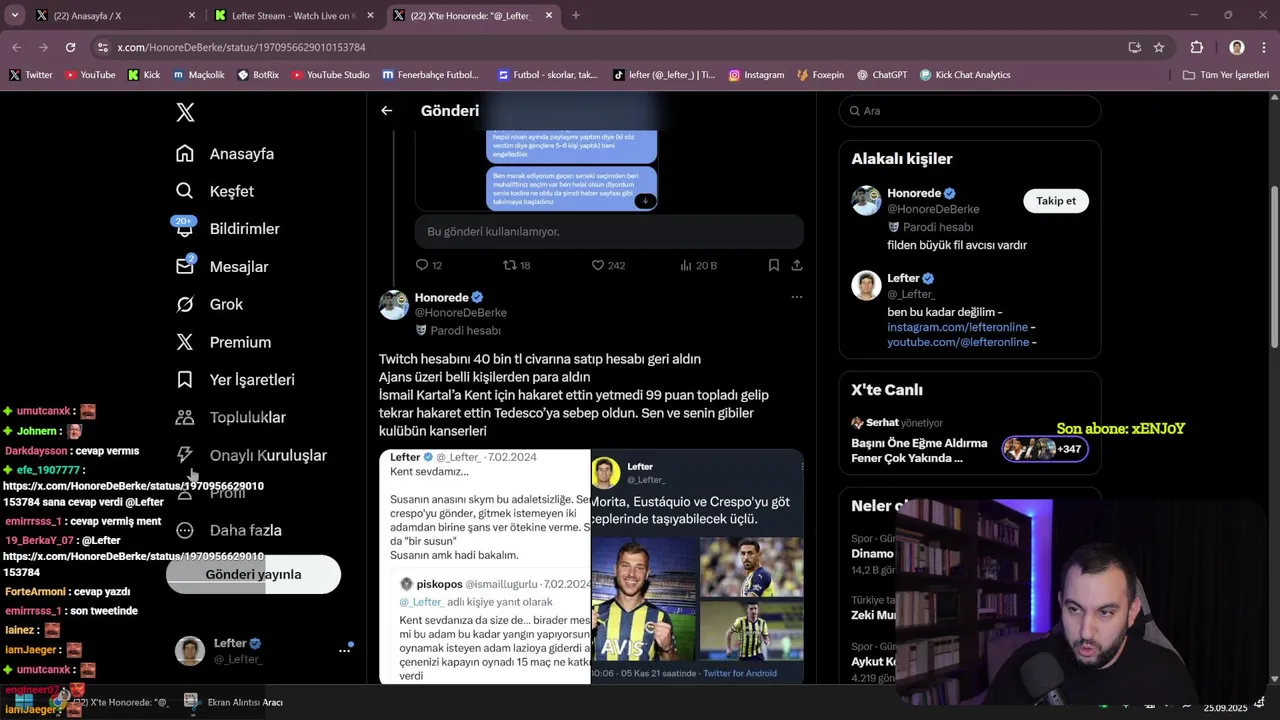Open Tüm Yer İşaretleri folder
1280x720 pixels.
point(1225,75)
